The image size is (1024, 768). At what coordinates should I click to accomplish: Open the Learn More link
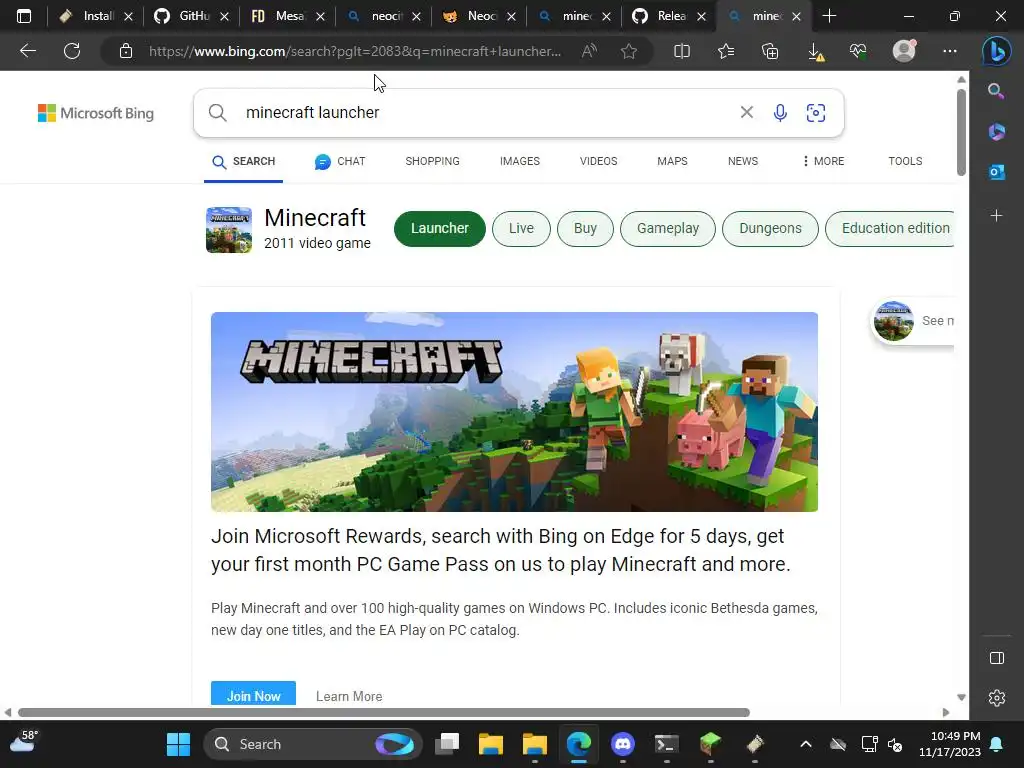(349, 696)
